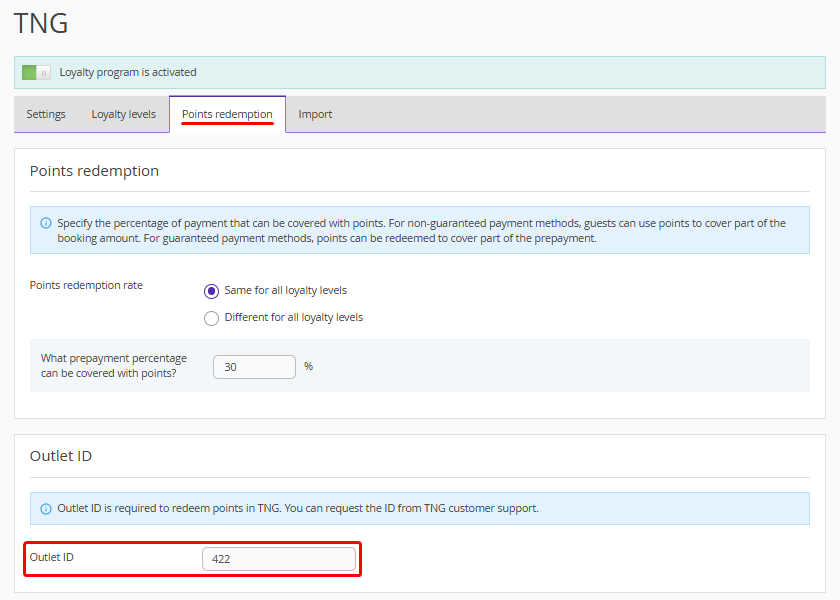840x600 pixels.
Task: Click the Outlet ID field label
Action: pos(52,557)
